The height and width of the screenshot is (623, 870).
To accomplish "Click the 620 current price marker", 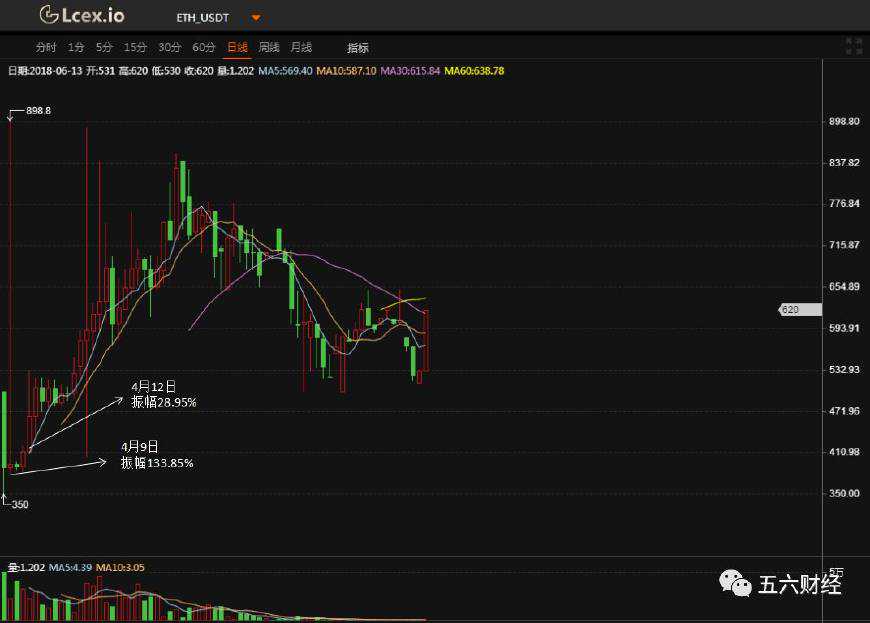I will point(792,310).
